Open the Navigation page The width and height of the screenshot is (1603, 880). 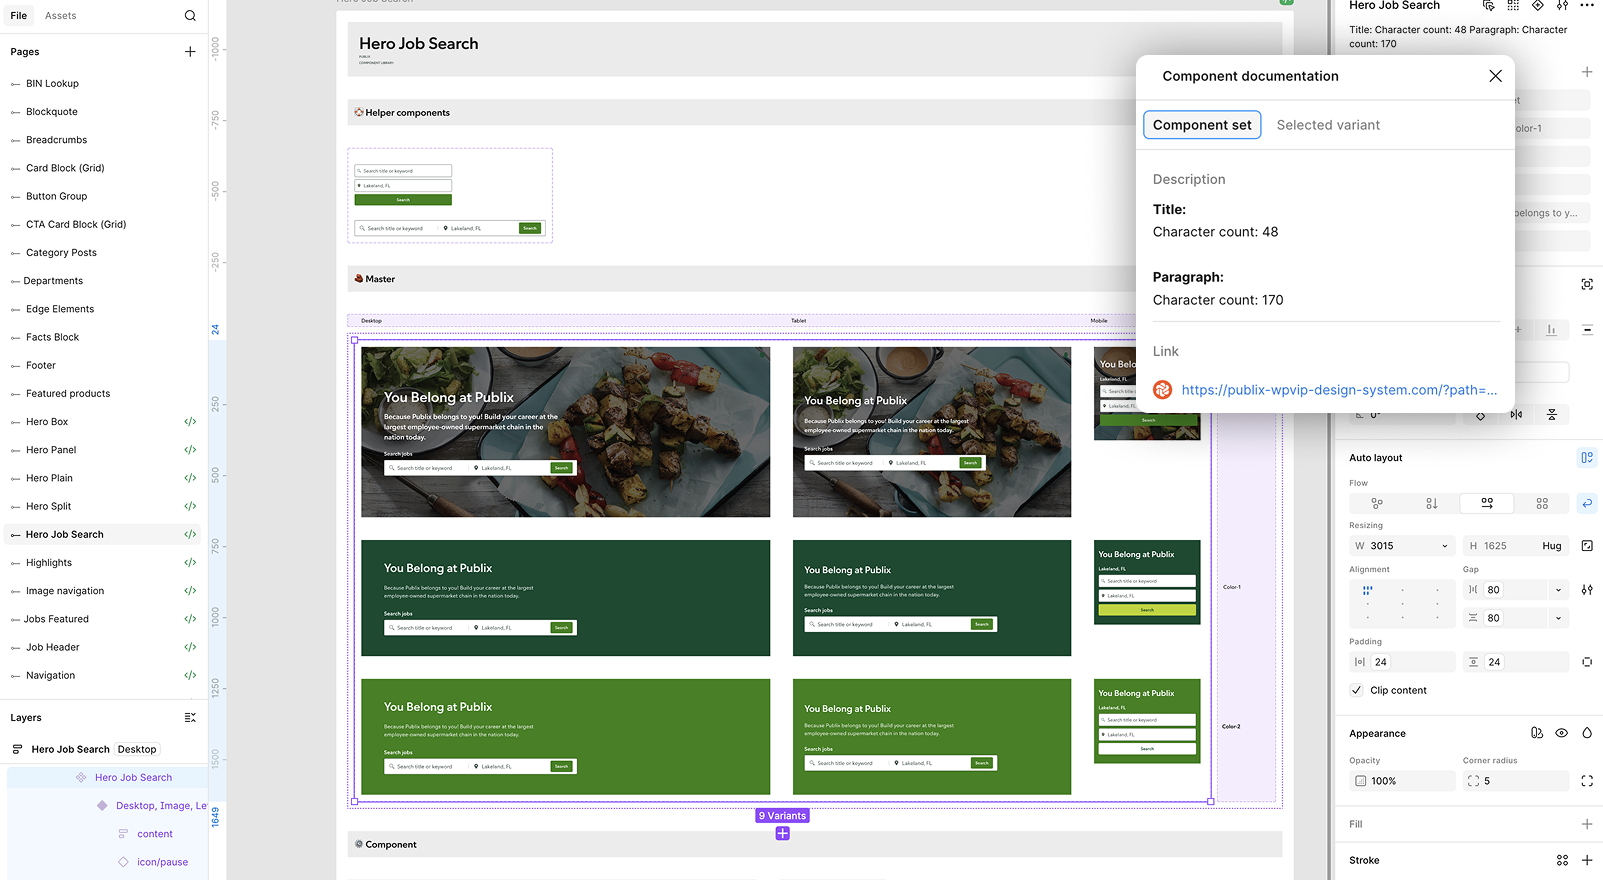tap(50, 676)
